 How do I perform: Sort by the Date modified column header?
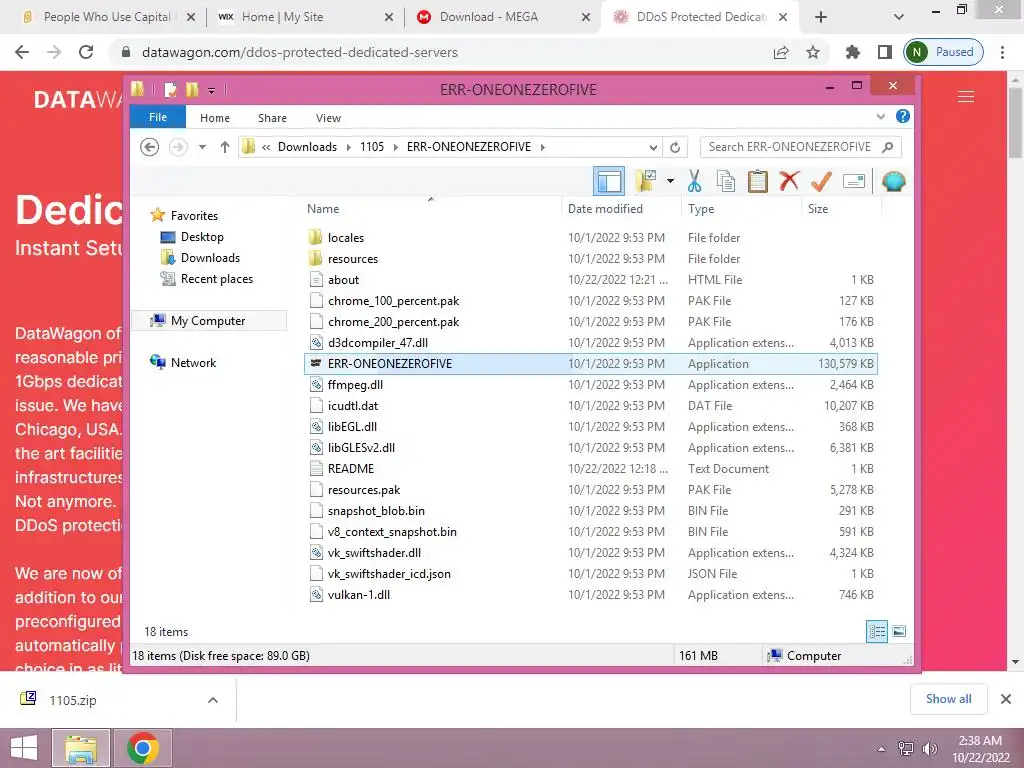click(x=605, y=209)
